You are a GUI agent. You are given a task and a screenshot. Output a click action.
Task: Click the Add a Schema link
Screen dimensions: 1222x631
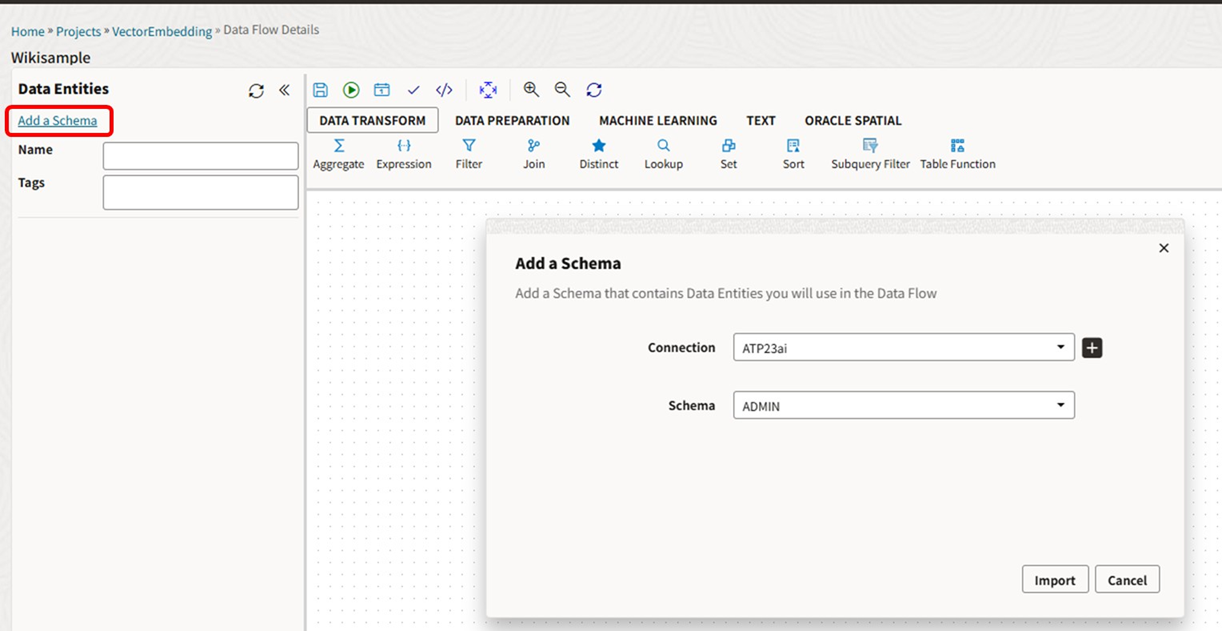[x=58, y=121]
